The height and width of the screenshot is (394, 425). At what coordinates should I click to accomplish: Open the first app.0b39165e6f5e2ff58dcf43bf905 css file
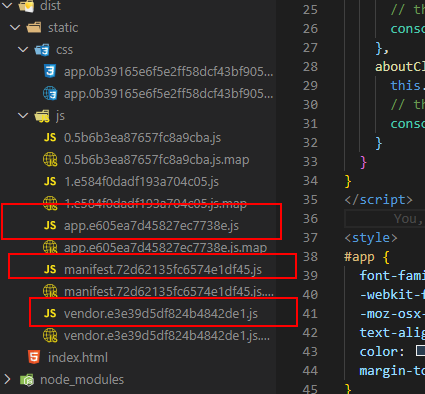(168, 72)
